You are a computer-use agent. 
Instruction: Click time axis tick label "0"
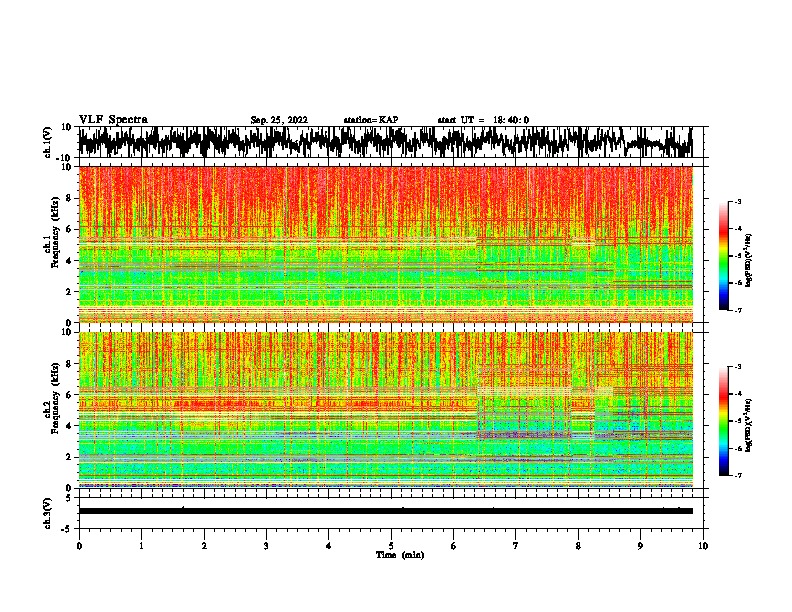[x=79, y=546]
